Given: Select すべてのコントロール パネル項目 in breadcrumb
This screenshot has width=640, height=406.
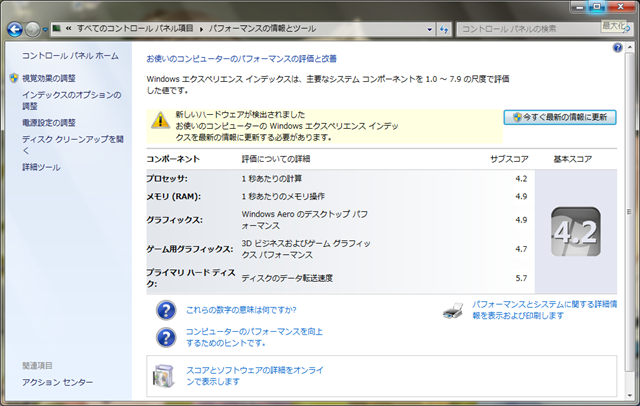Looking at the screenshot, I should 135,28.
